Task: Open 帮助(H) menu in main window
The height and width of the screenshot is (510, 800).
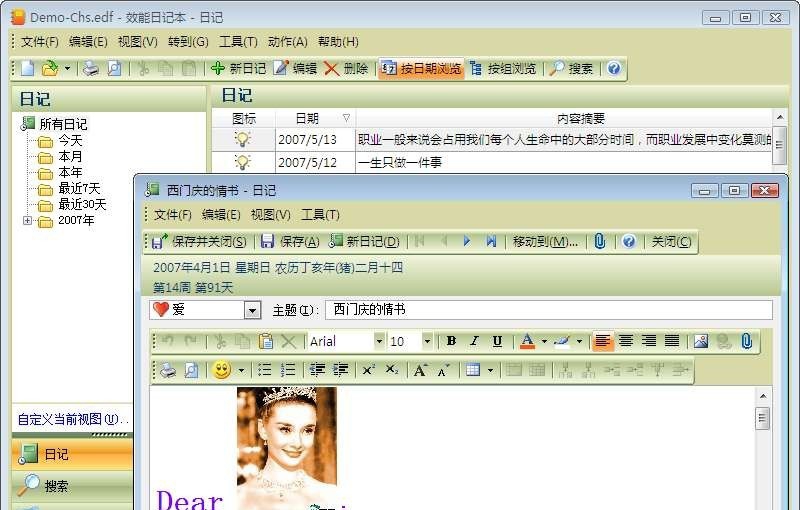Action: [338, 42]
